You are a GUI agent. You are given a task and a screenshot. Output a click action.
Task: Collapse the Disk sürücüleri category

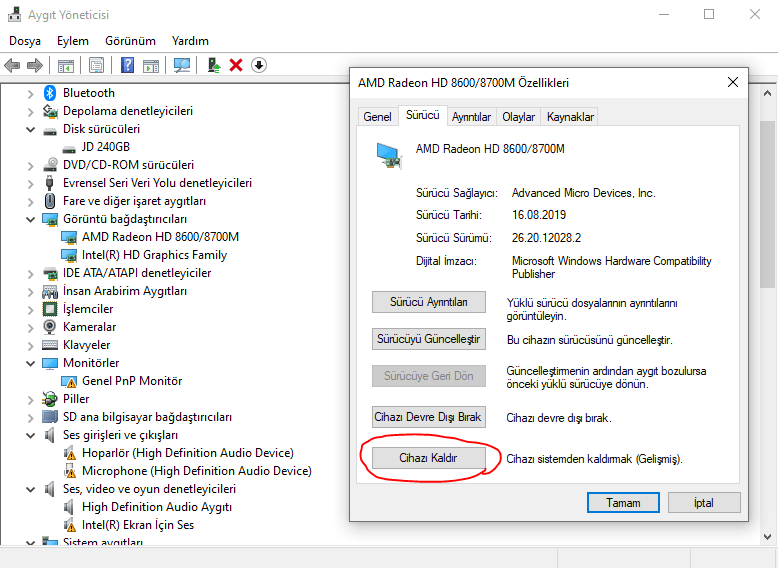[30, 129]
